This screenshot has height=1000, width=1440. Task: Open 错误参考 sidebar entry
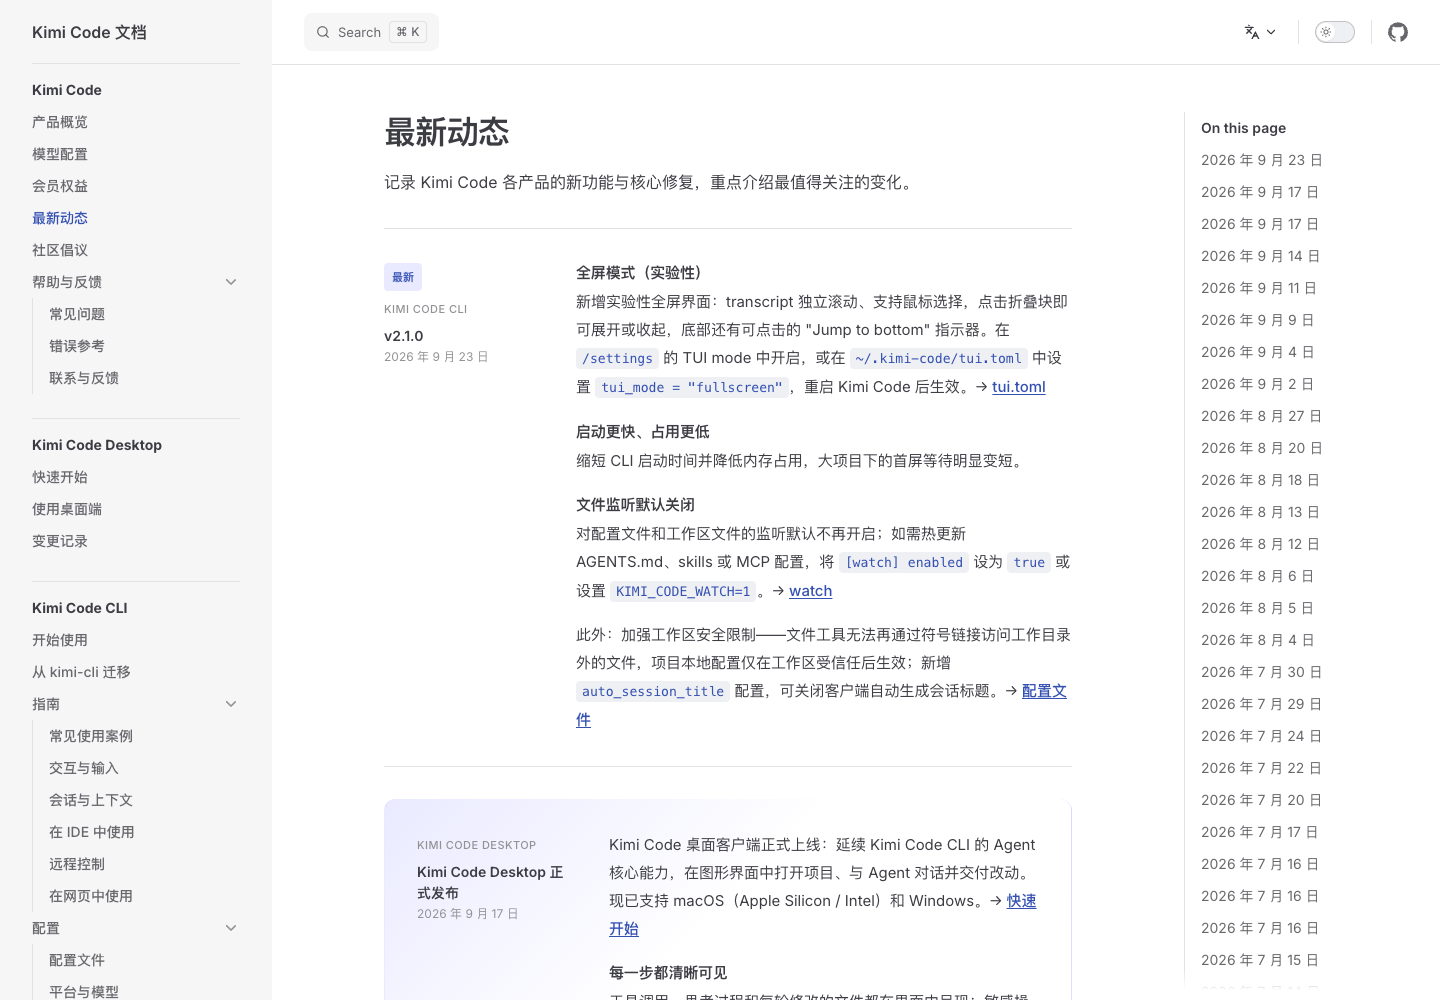(77, 346)
